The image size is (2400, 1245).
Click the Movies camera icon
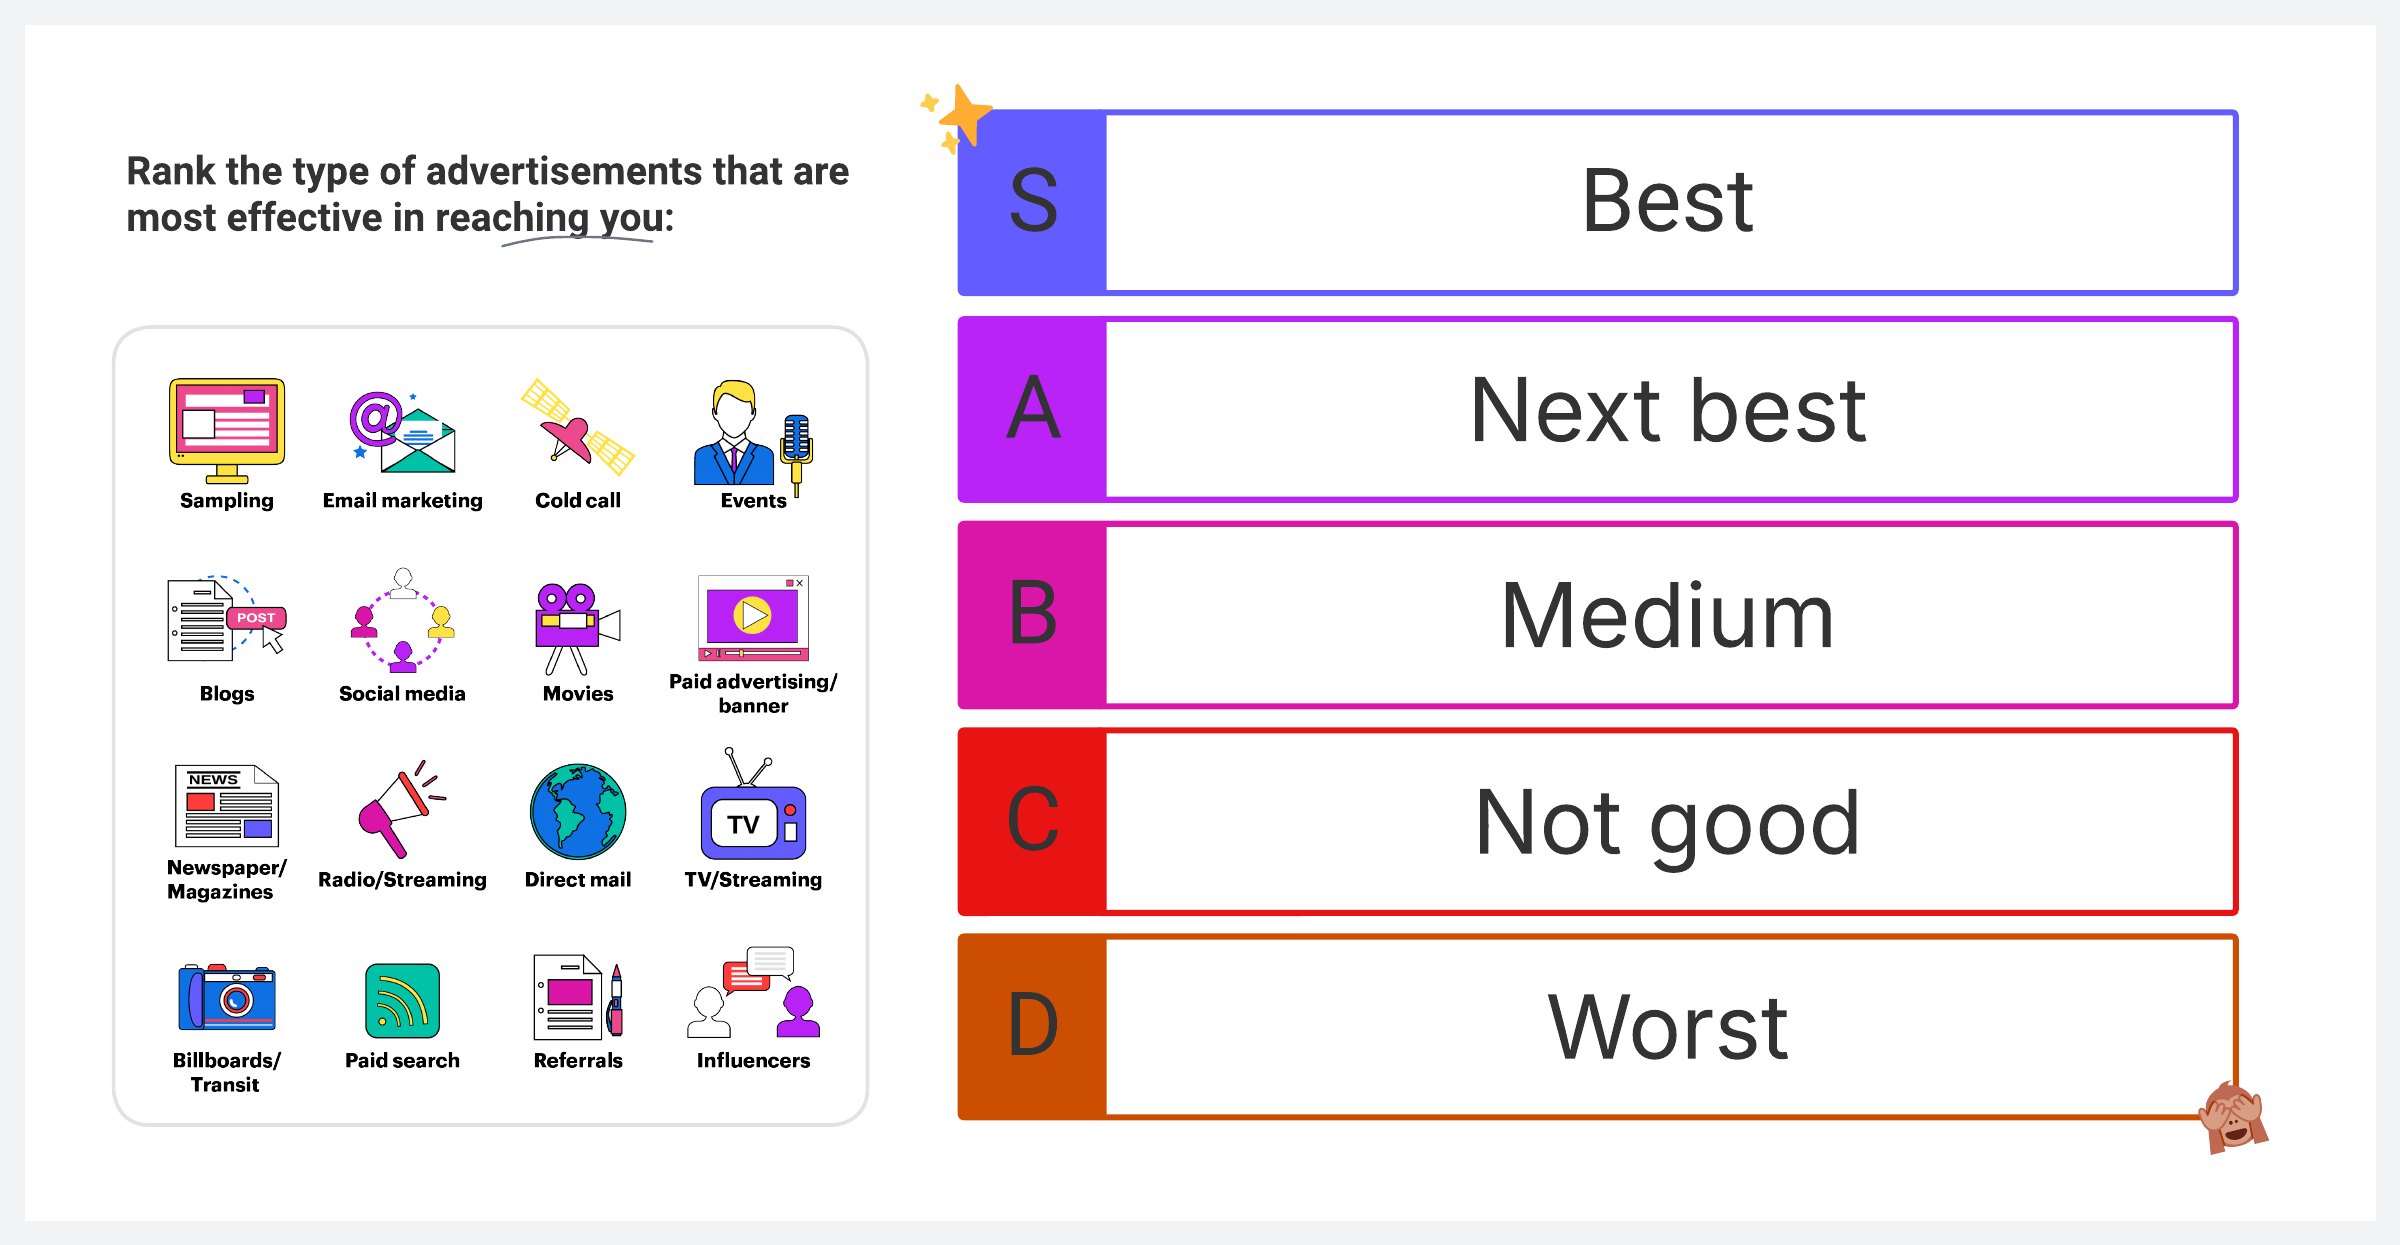578,628
